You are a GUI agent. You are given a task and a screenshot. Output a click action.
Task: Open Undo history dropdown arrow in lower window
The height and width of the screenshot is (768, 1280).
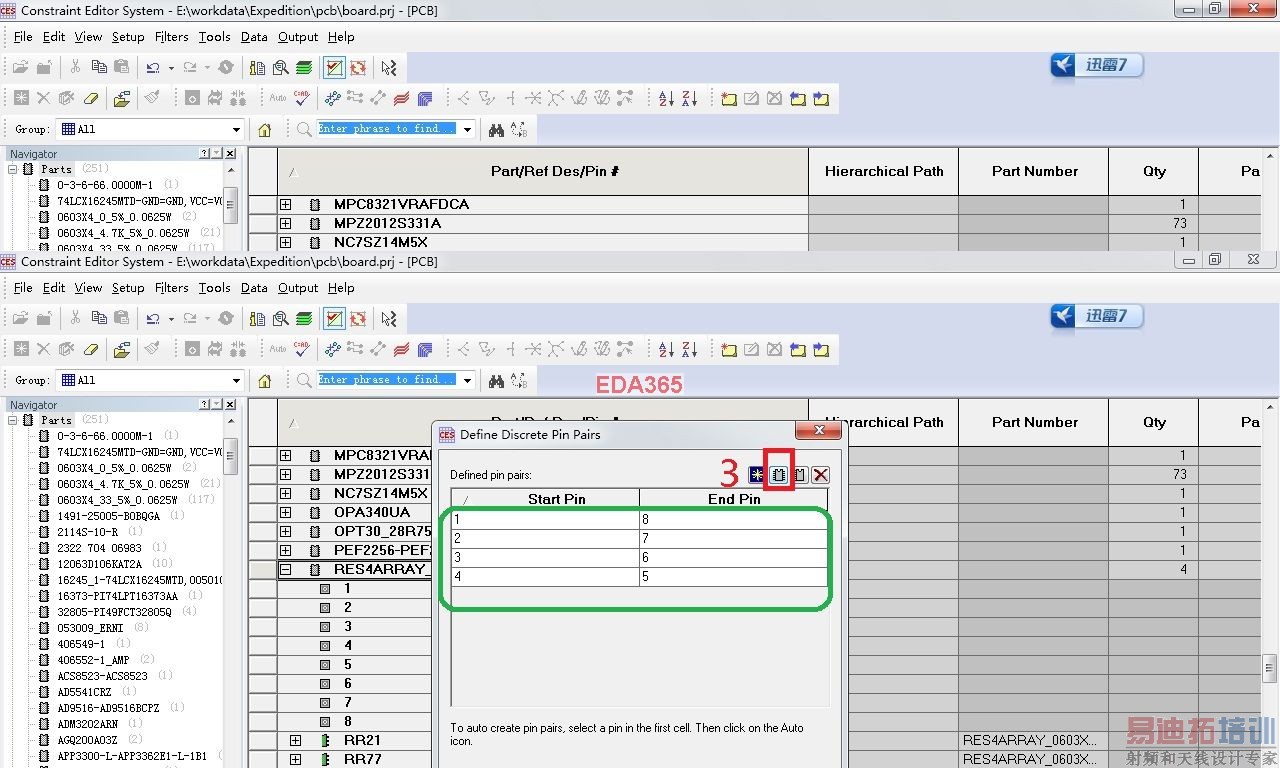tap(171, 319)
